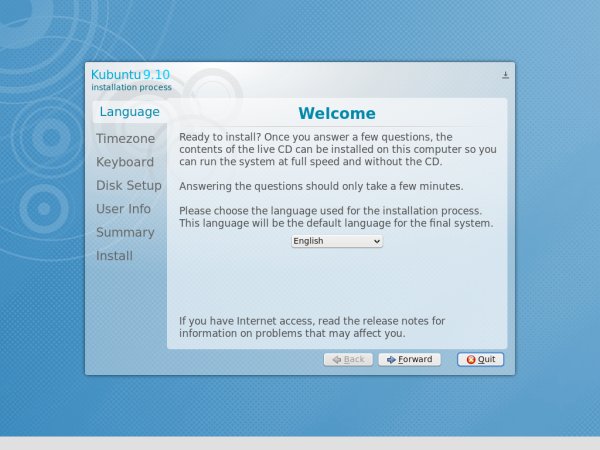This screenshot has width=600, height=450.
Task: Open the Disk Setup step
Action: [x=129, y=185]
